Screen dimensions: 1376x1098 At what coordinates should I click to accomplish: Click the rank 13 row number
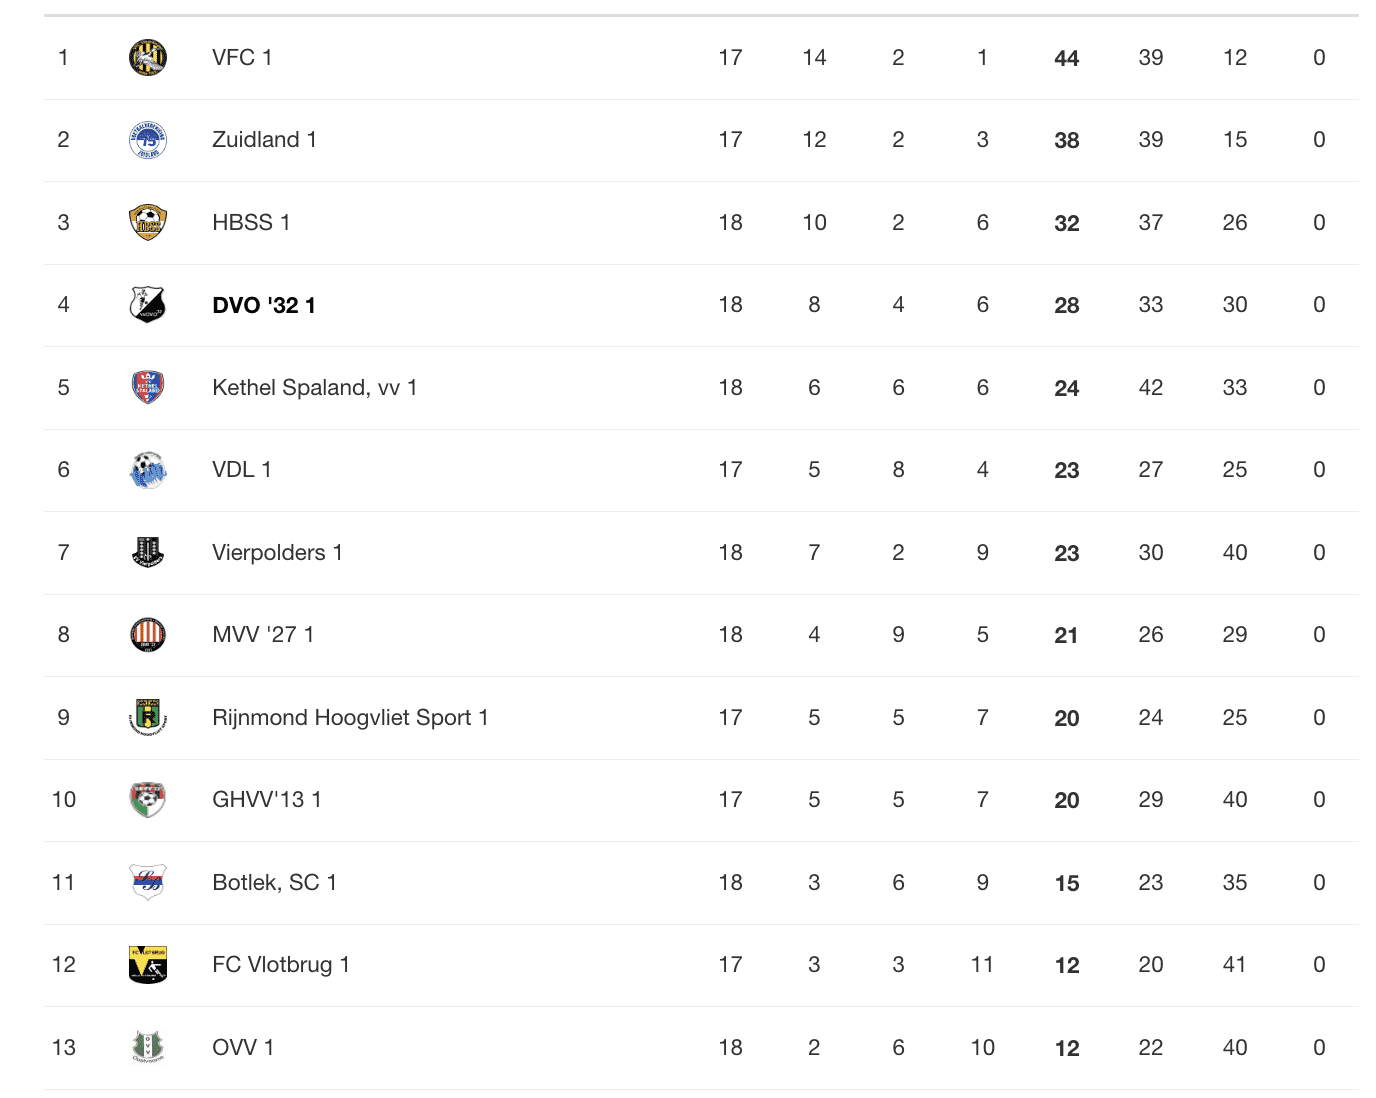click(x=64, y=1047)
